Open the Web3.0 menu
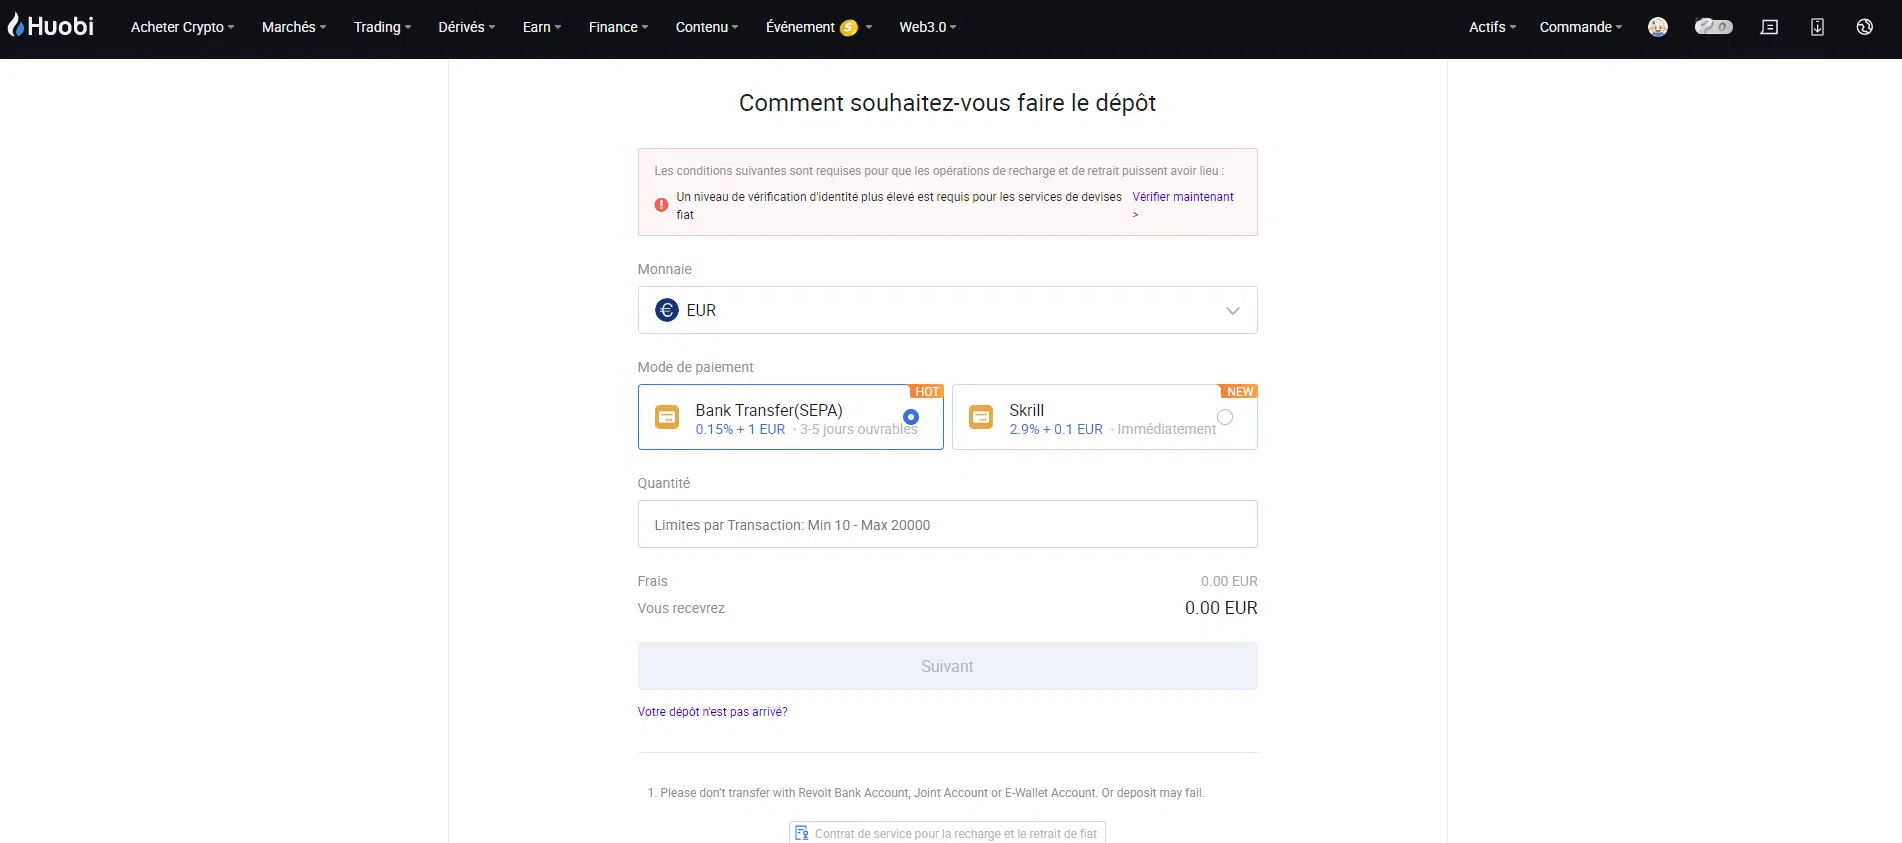Image resolution: width=1902 pixels, height=843 pixels. pos(928,27)
